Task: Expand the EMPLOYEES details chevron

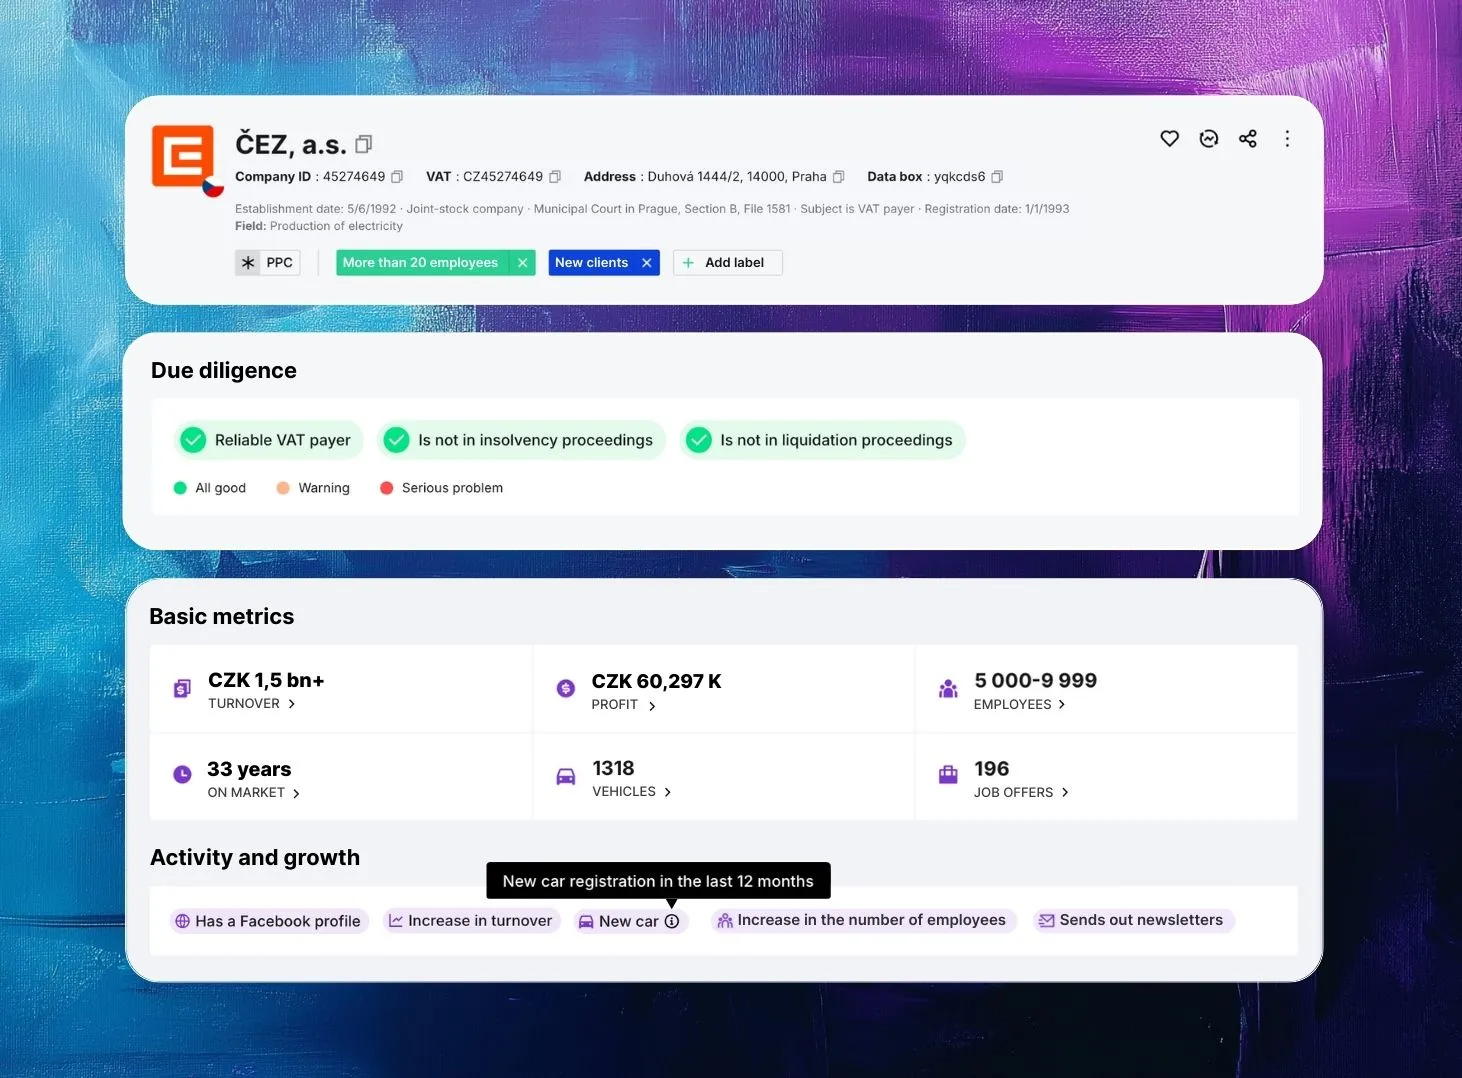Action: point(1062,705)
